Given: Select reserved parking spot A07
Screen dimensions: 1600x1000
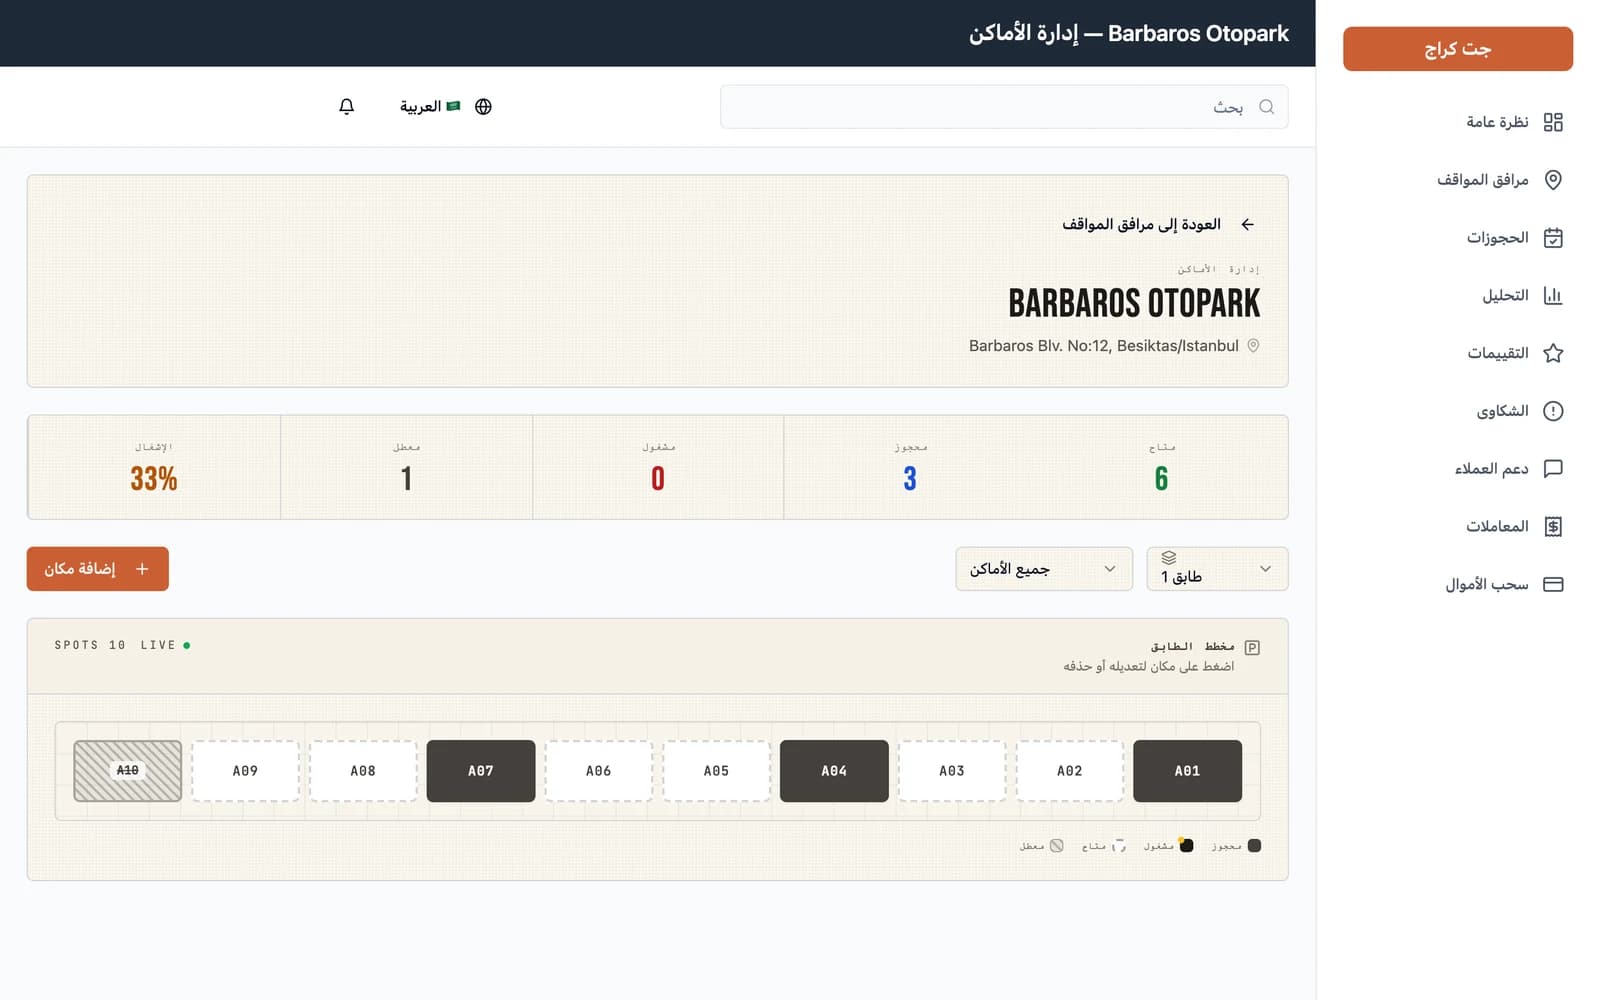Looking at the screenshot, I should pyautogui.click(x=481, y=771).
